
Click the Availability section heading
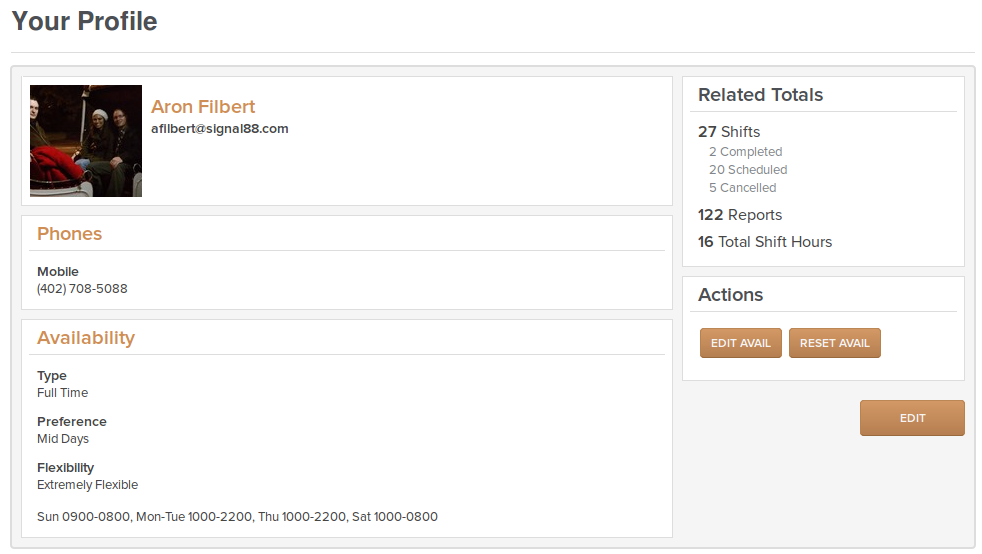coord(86,337)
